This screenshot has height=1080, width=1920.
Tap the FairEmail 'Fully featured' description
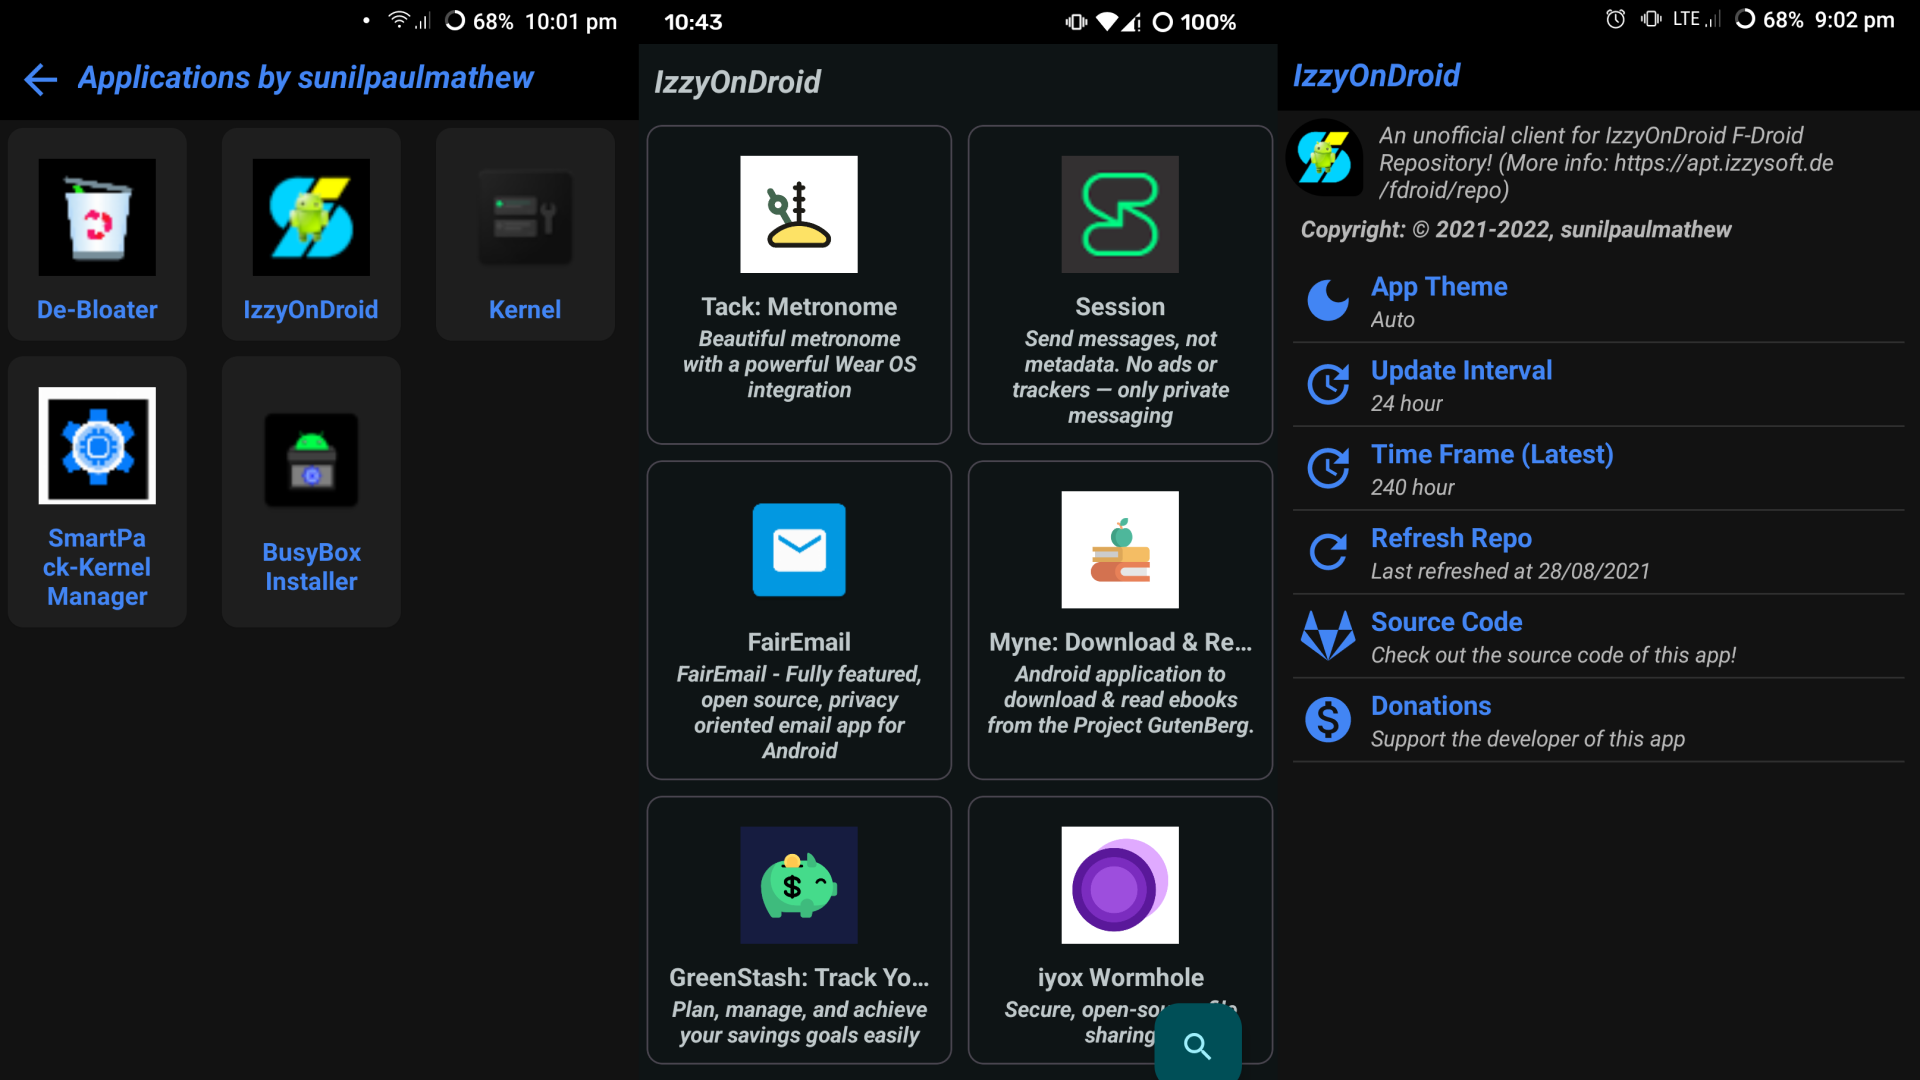tap(799, 713)
